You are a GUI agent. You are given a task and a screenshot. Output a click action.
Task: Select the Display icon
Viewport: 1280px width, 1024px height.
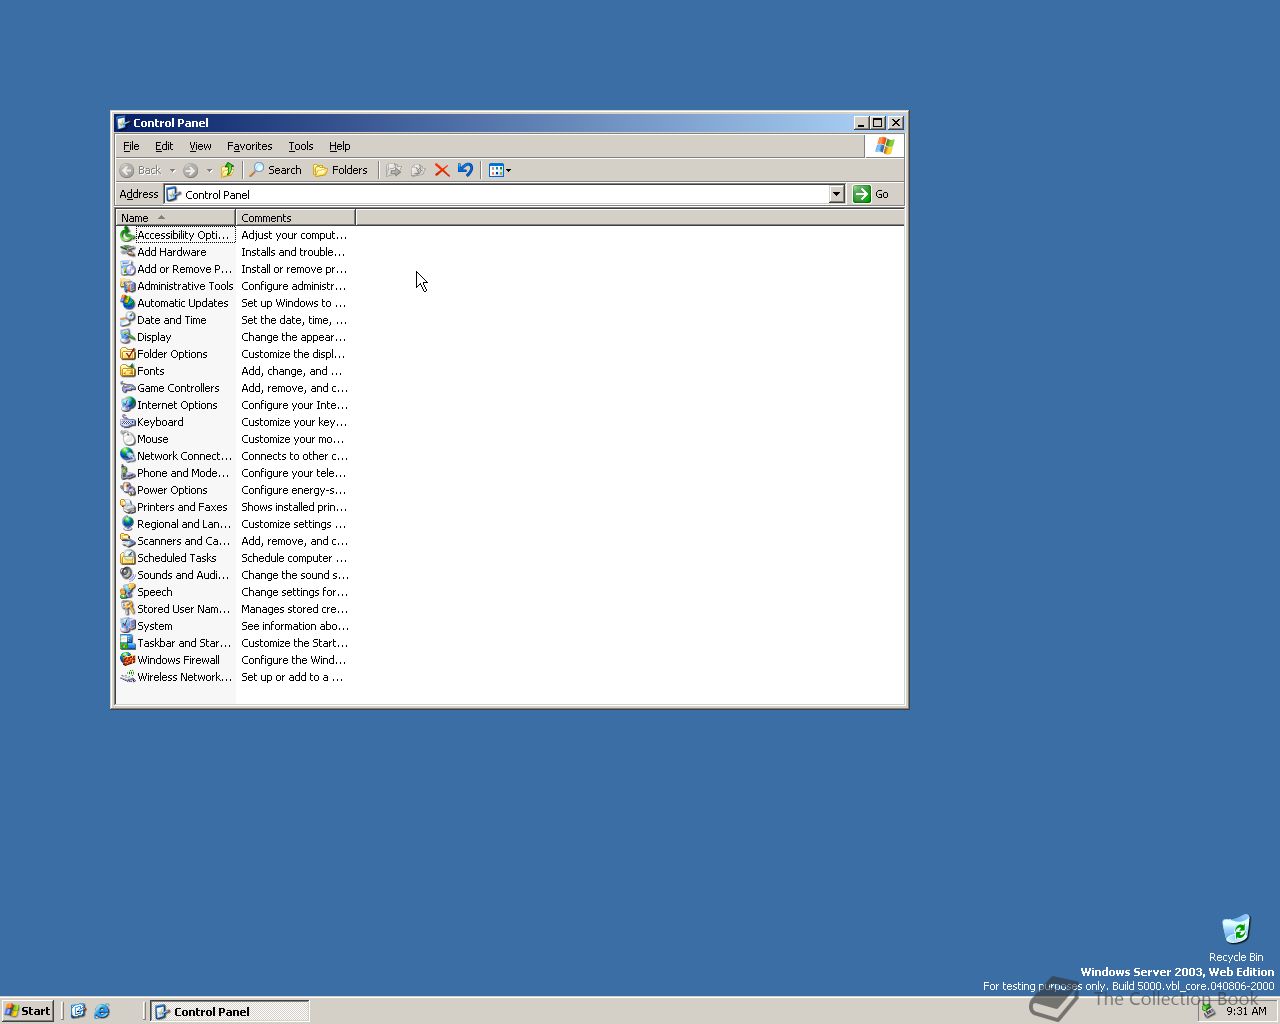click(x=127, y=337)
